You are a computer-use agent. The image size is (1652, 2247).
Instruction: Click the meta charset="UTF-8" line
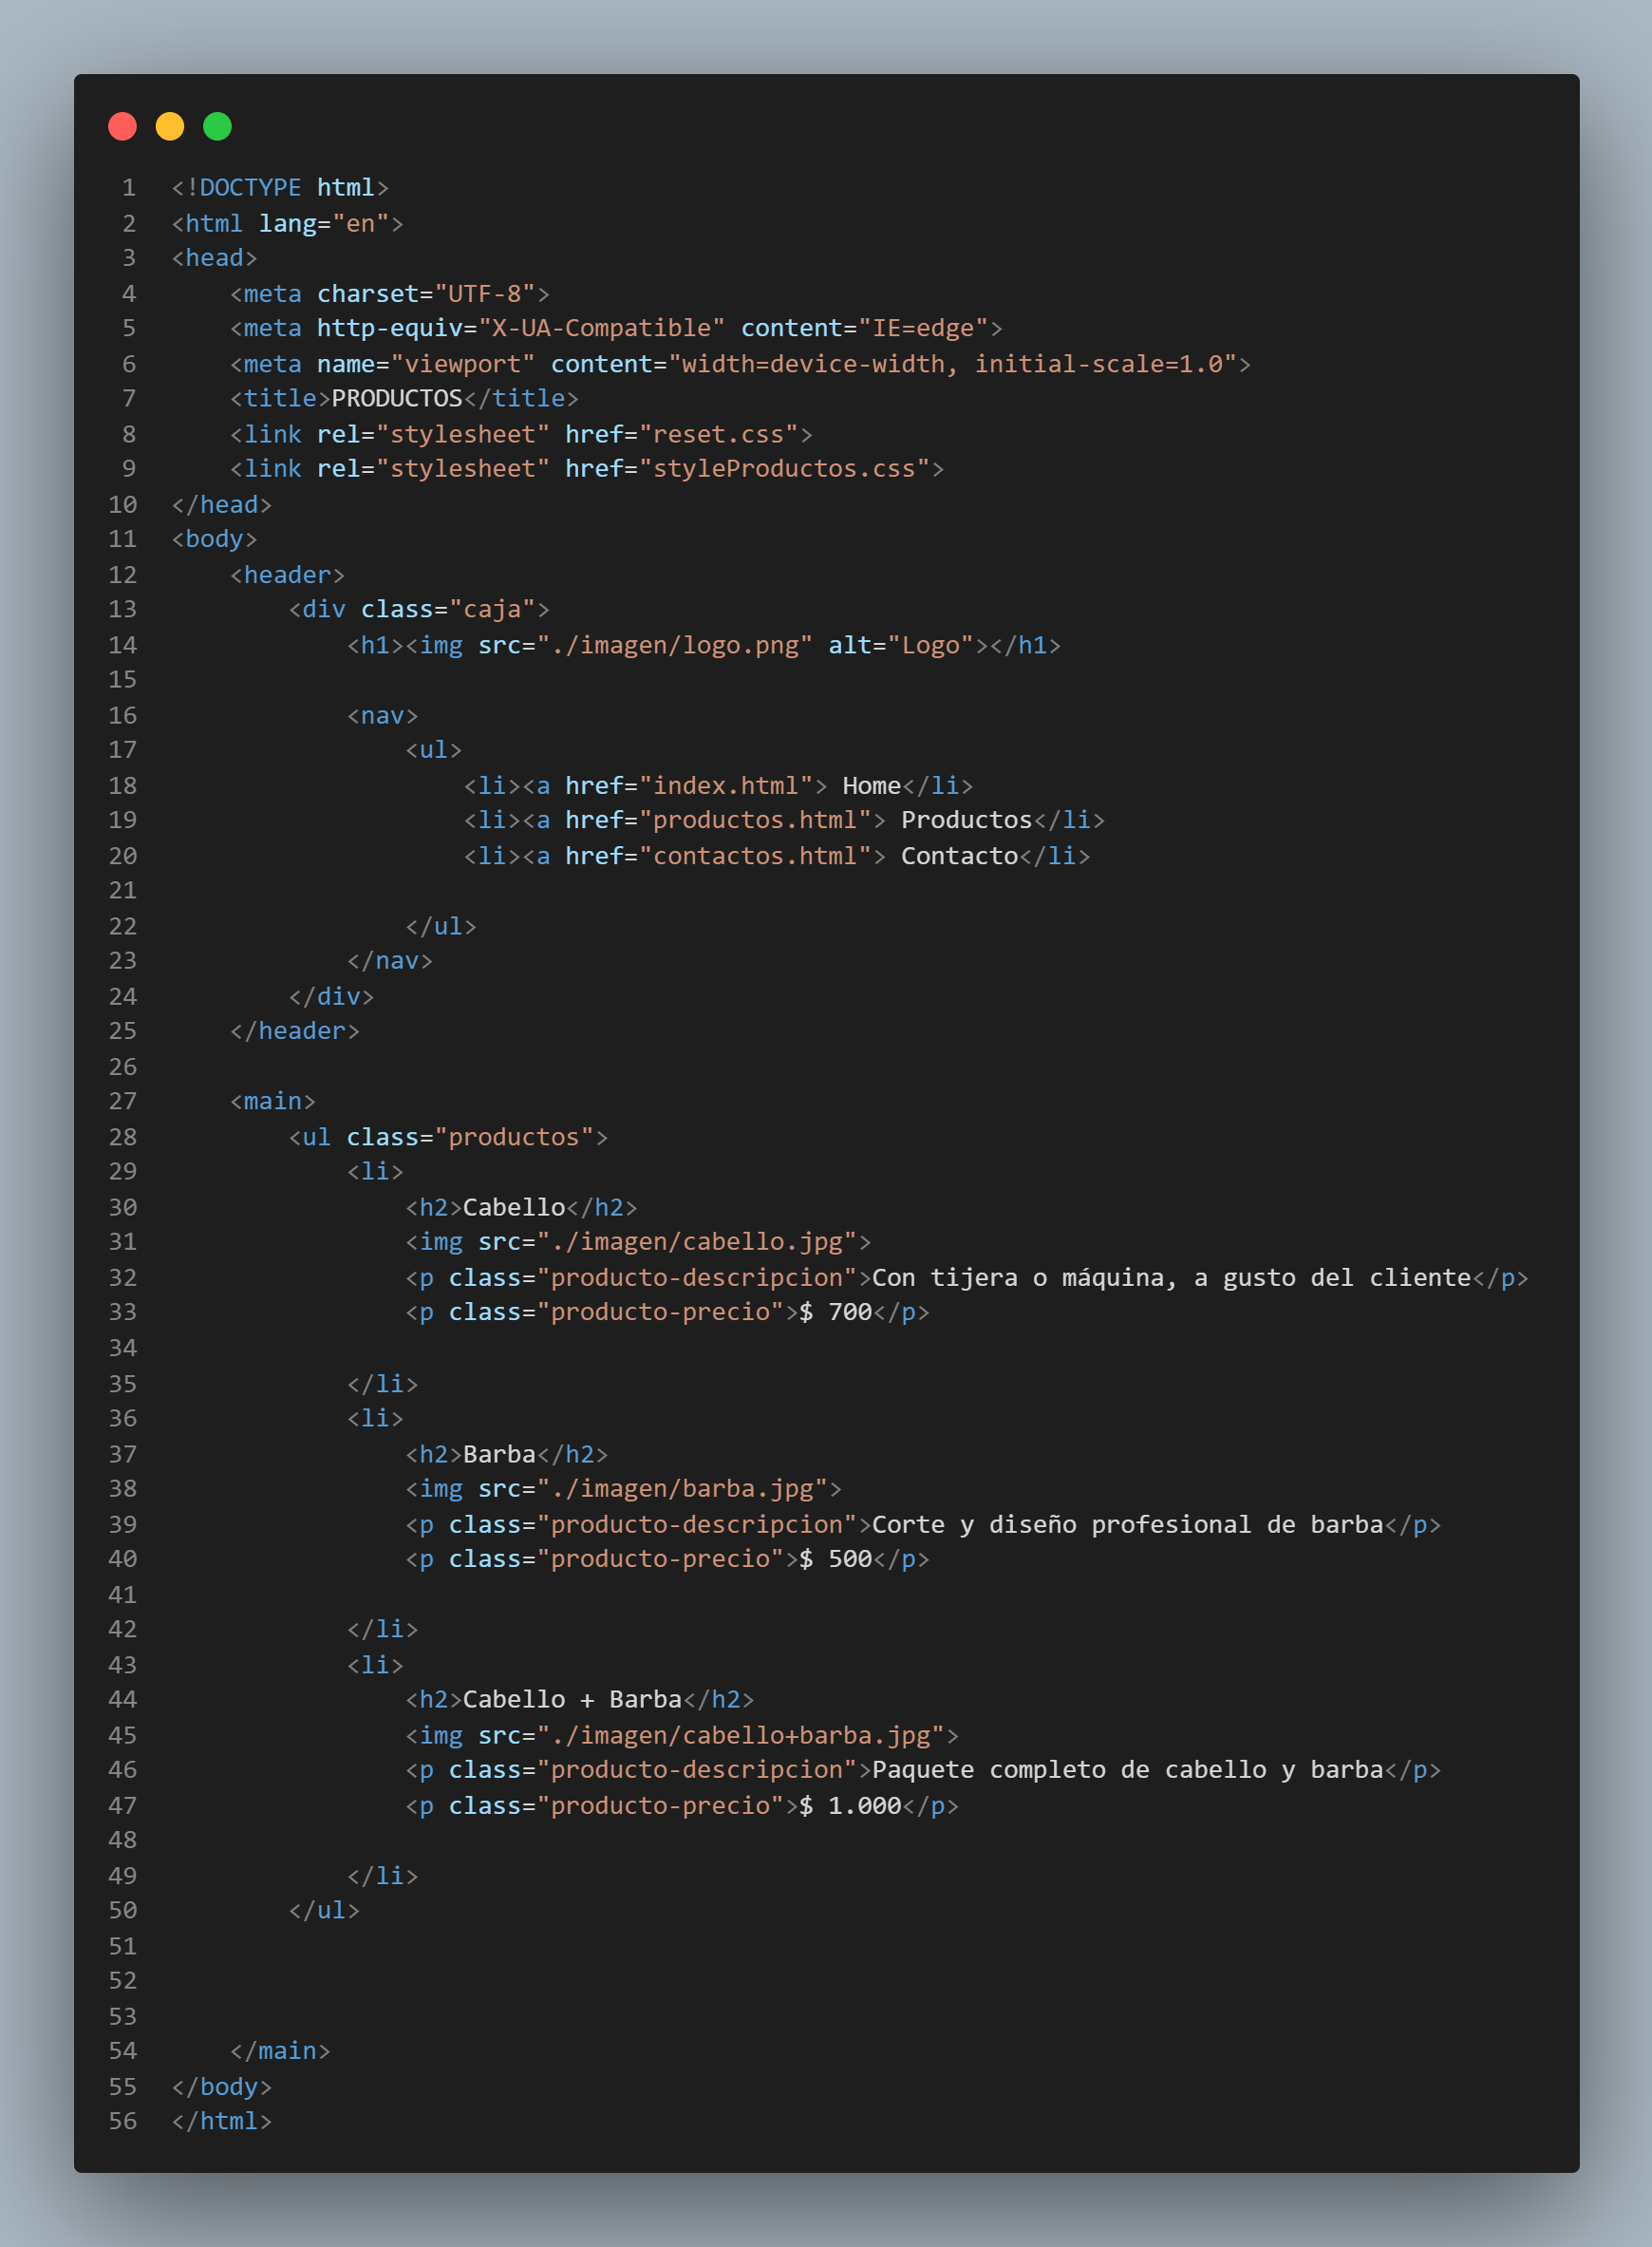click(x=390, y=294)
